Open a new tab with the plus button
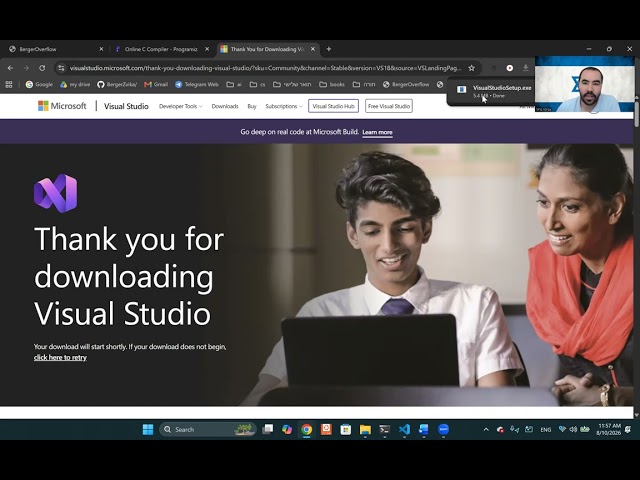Screen dimensions: 640x480 pos(329,49)
